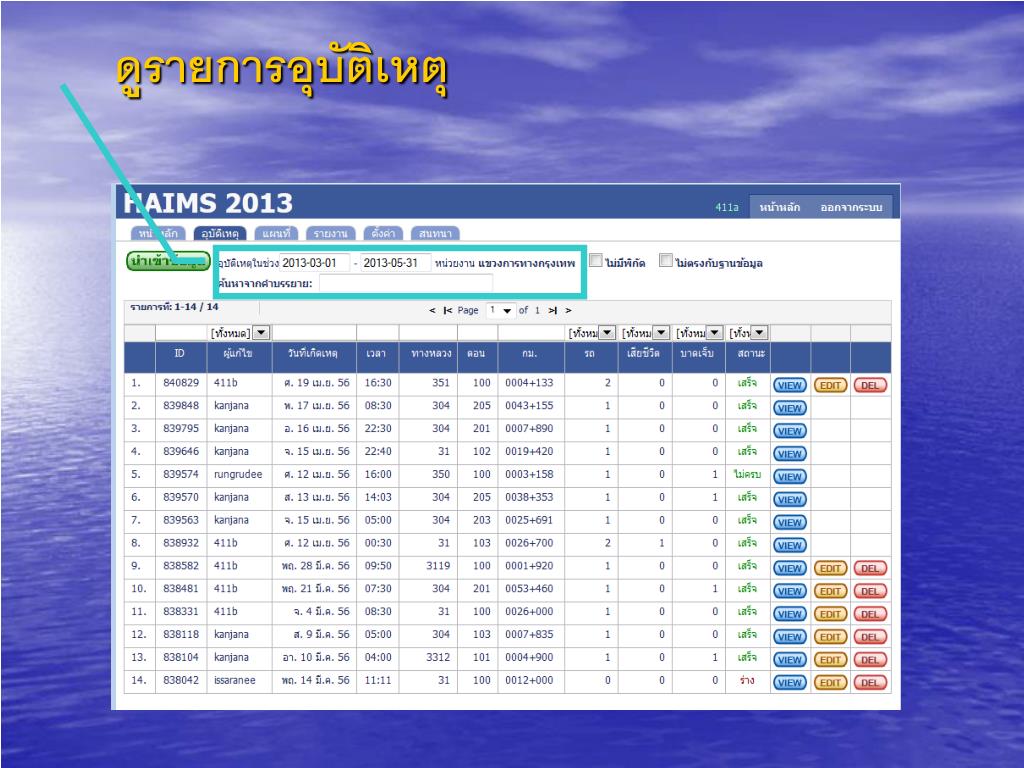This screenshot has height=768, width=1024.
Task: Click the description search input field
Action: (x=406, y=283)
